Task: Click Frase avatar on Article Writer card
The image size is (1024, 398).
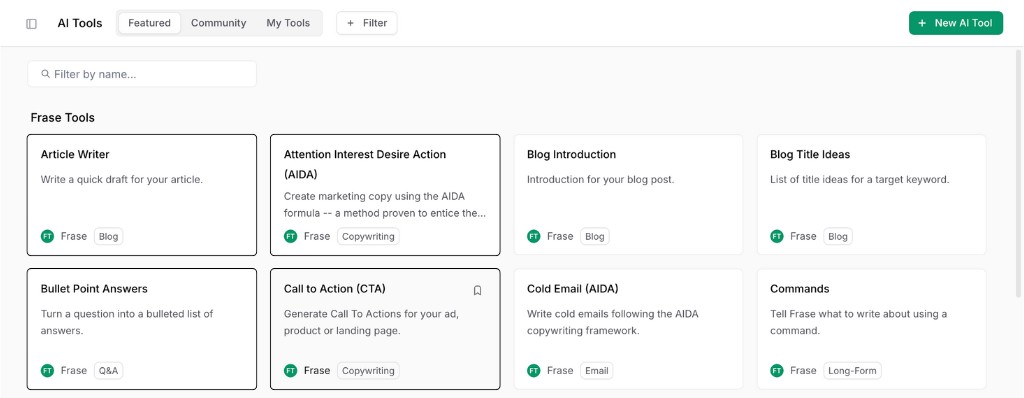Action: coord(47,237)
